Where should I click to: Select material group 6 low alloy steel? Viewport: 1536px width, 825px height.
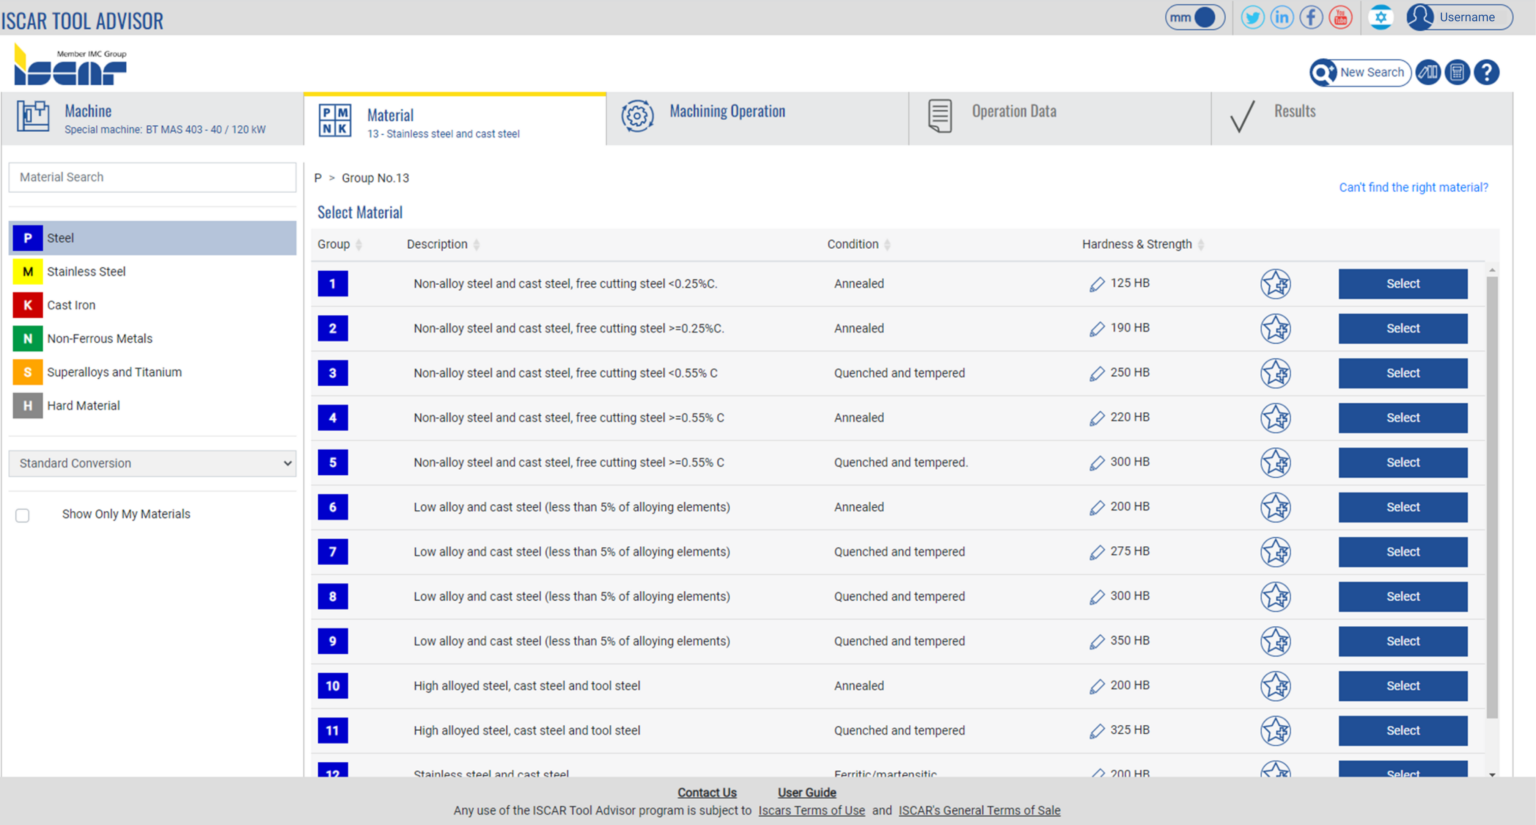(1402, 507)
